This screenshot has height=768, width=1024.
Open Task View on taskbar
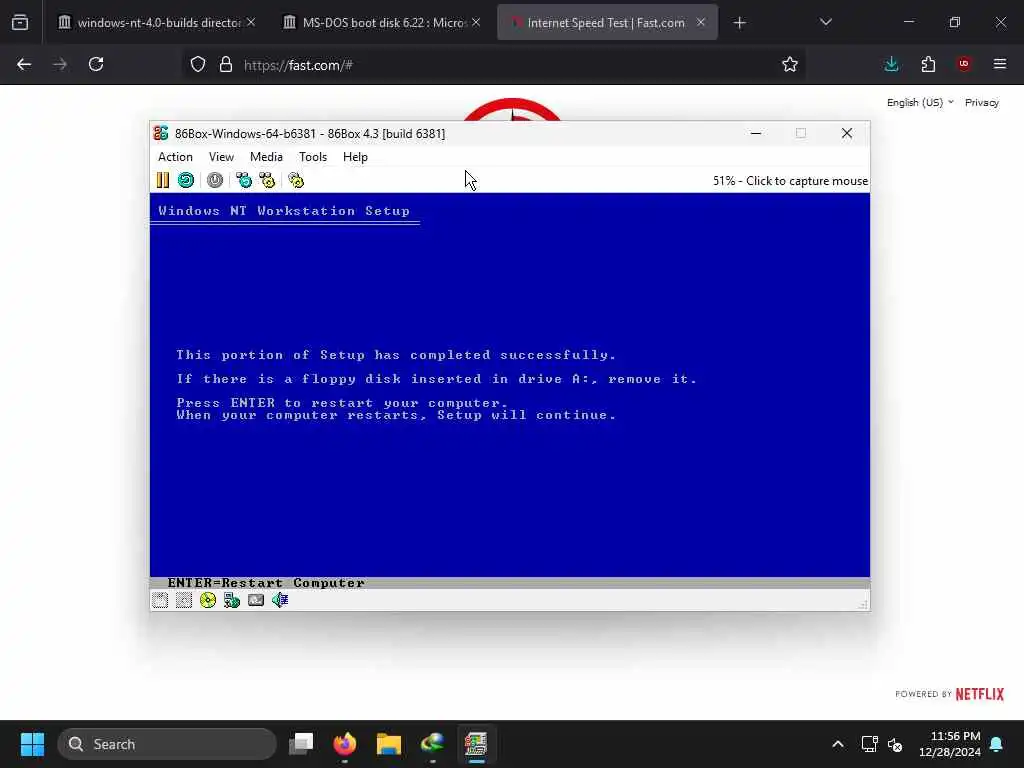click(301, 744)
